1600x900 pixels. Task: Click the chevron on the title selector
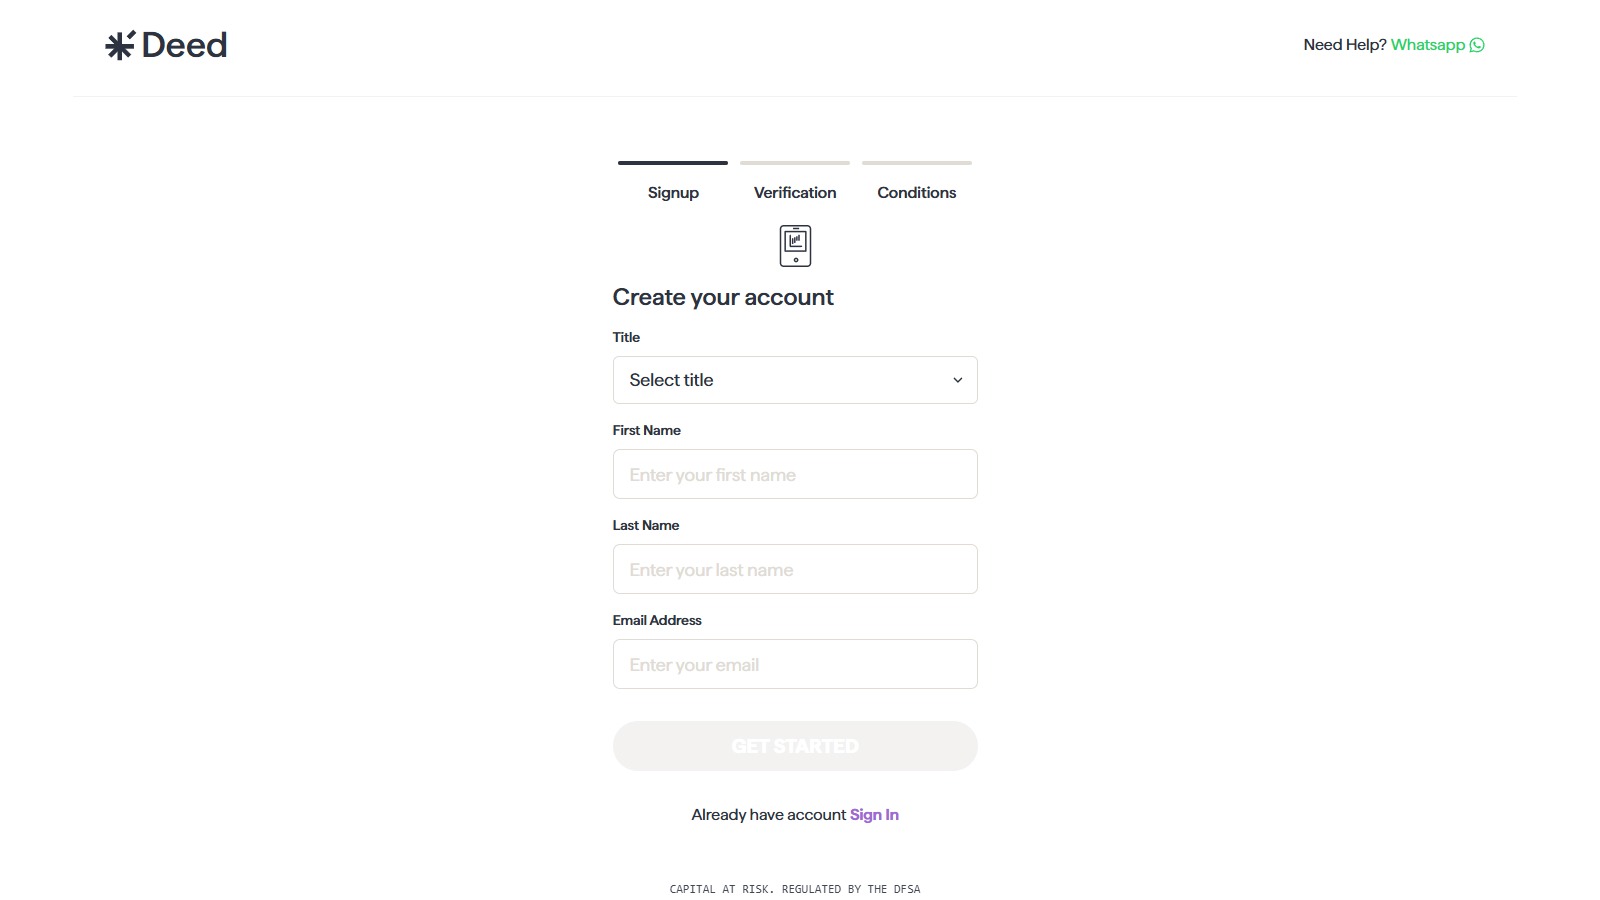[x=958, y=380]
